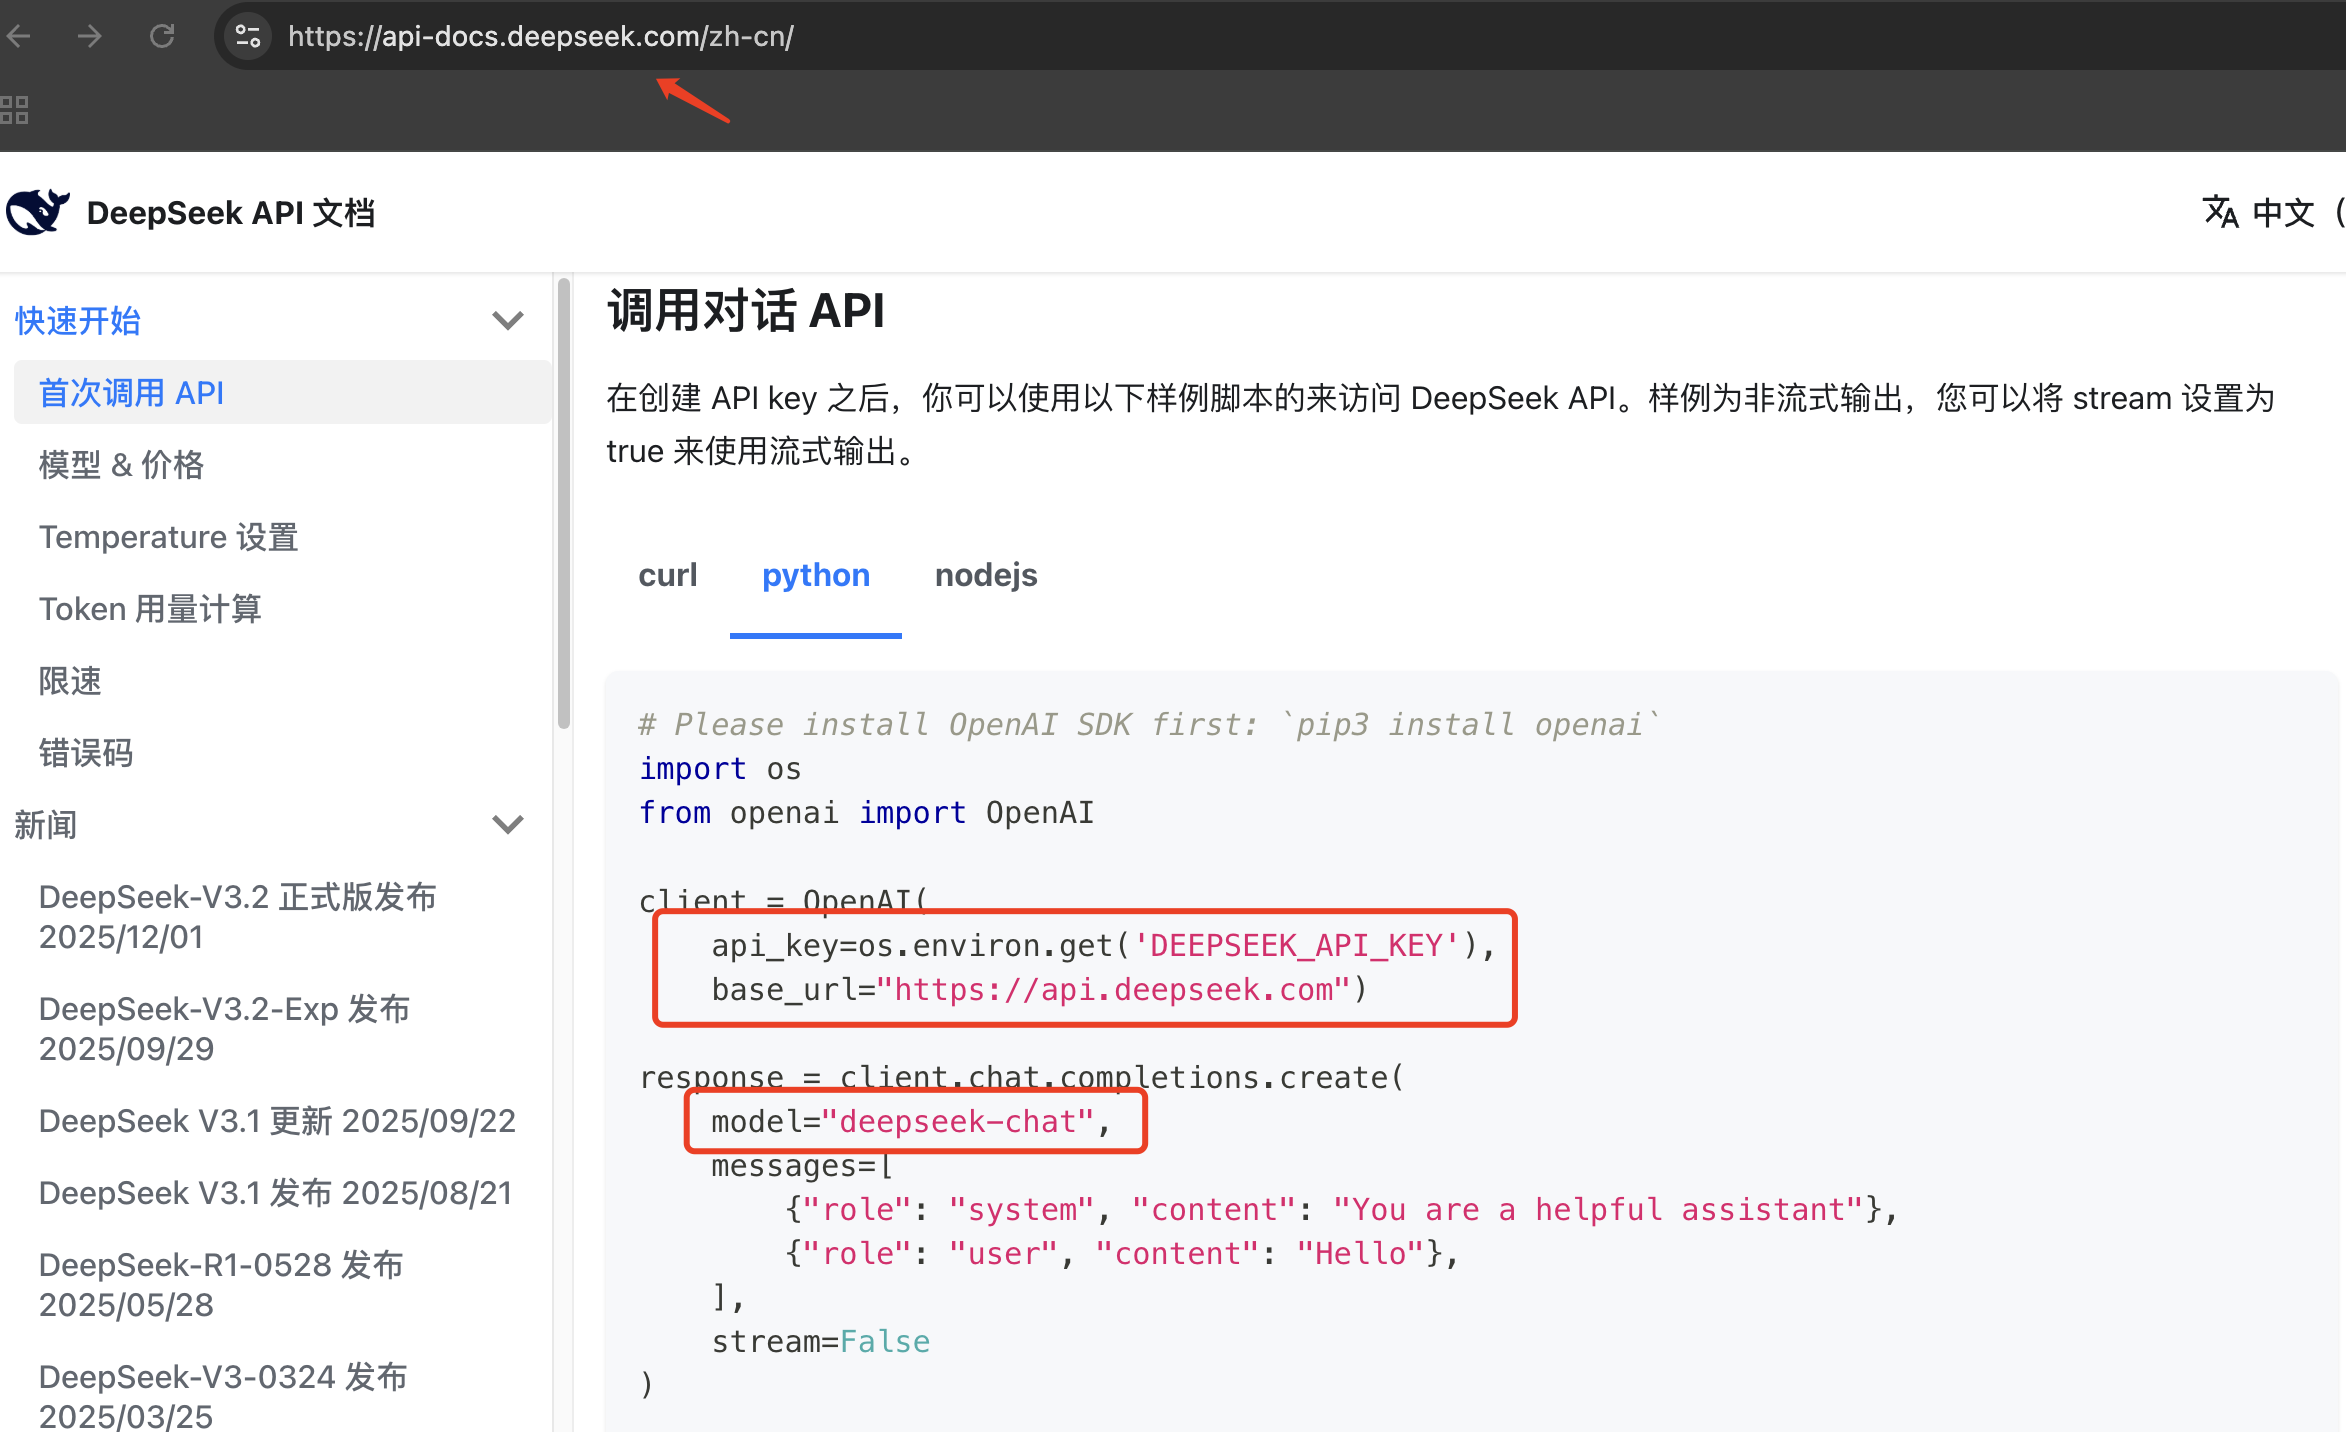Open 错误码 sidebar page
2346x1432 pixels.
[85, 753]
